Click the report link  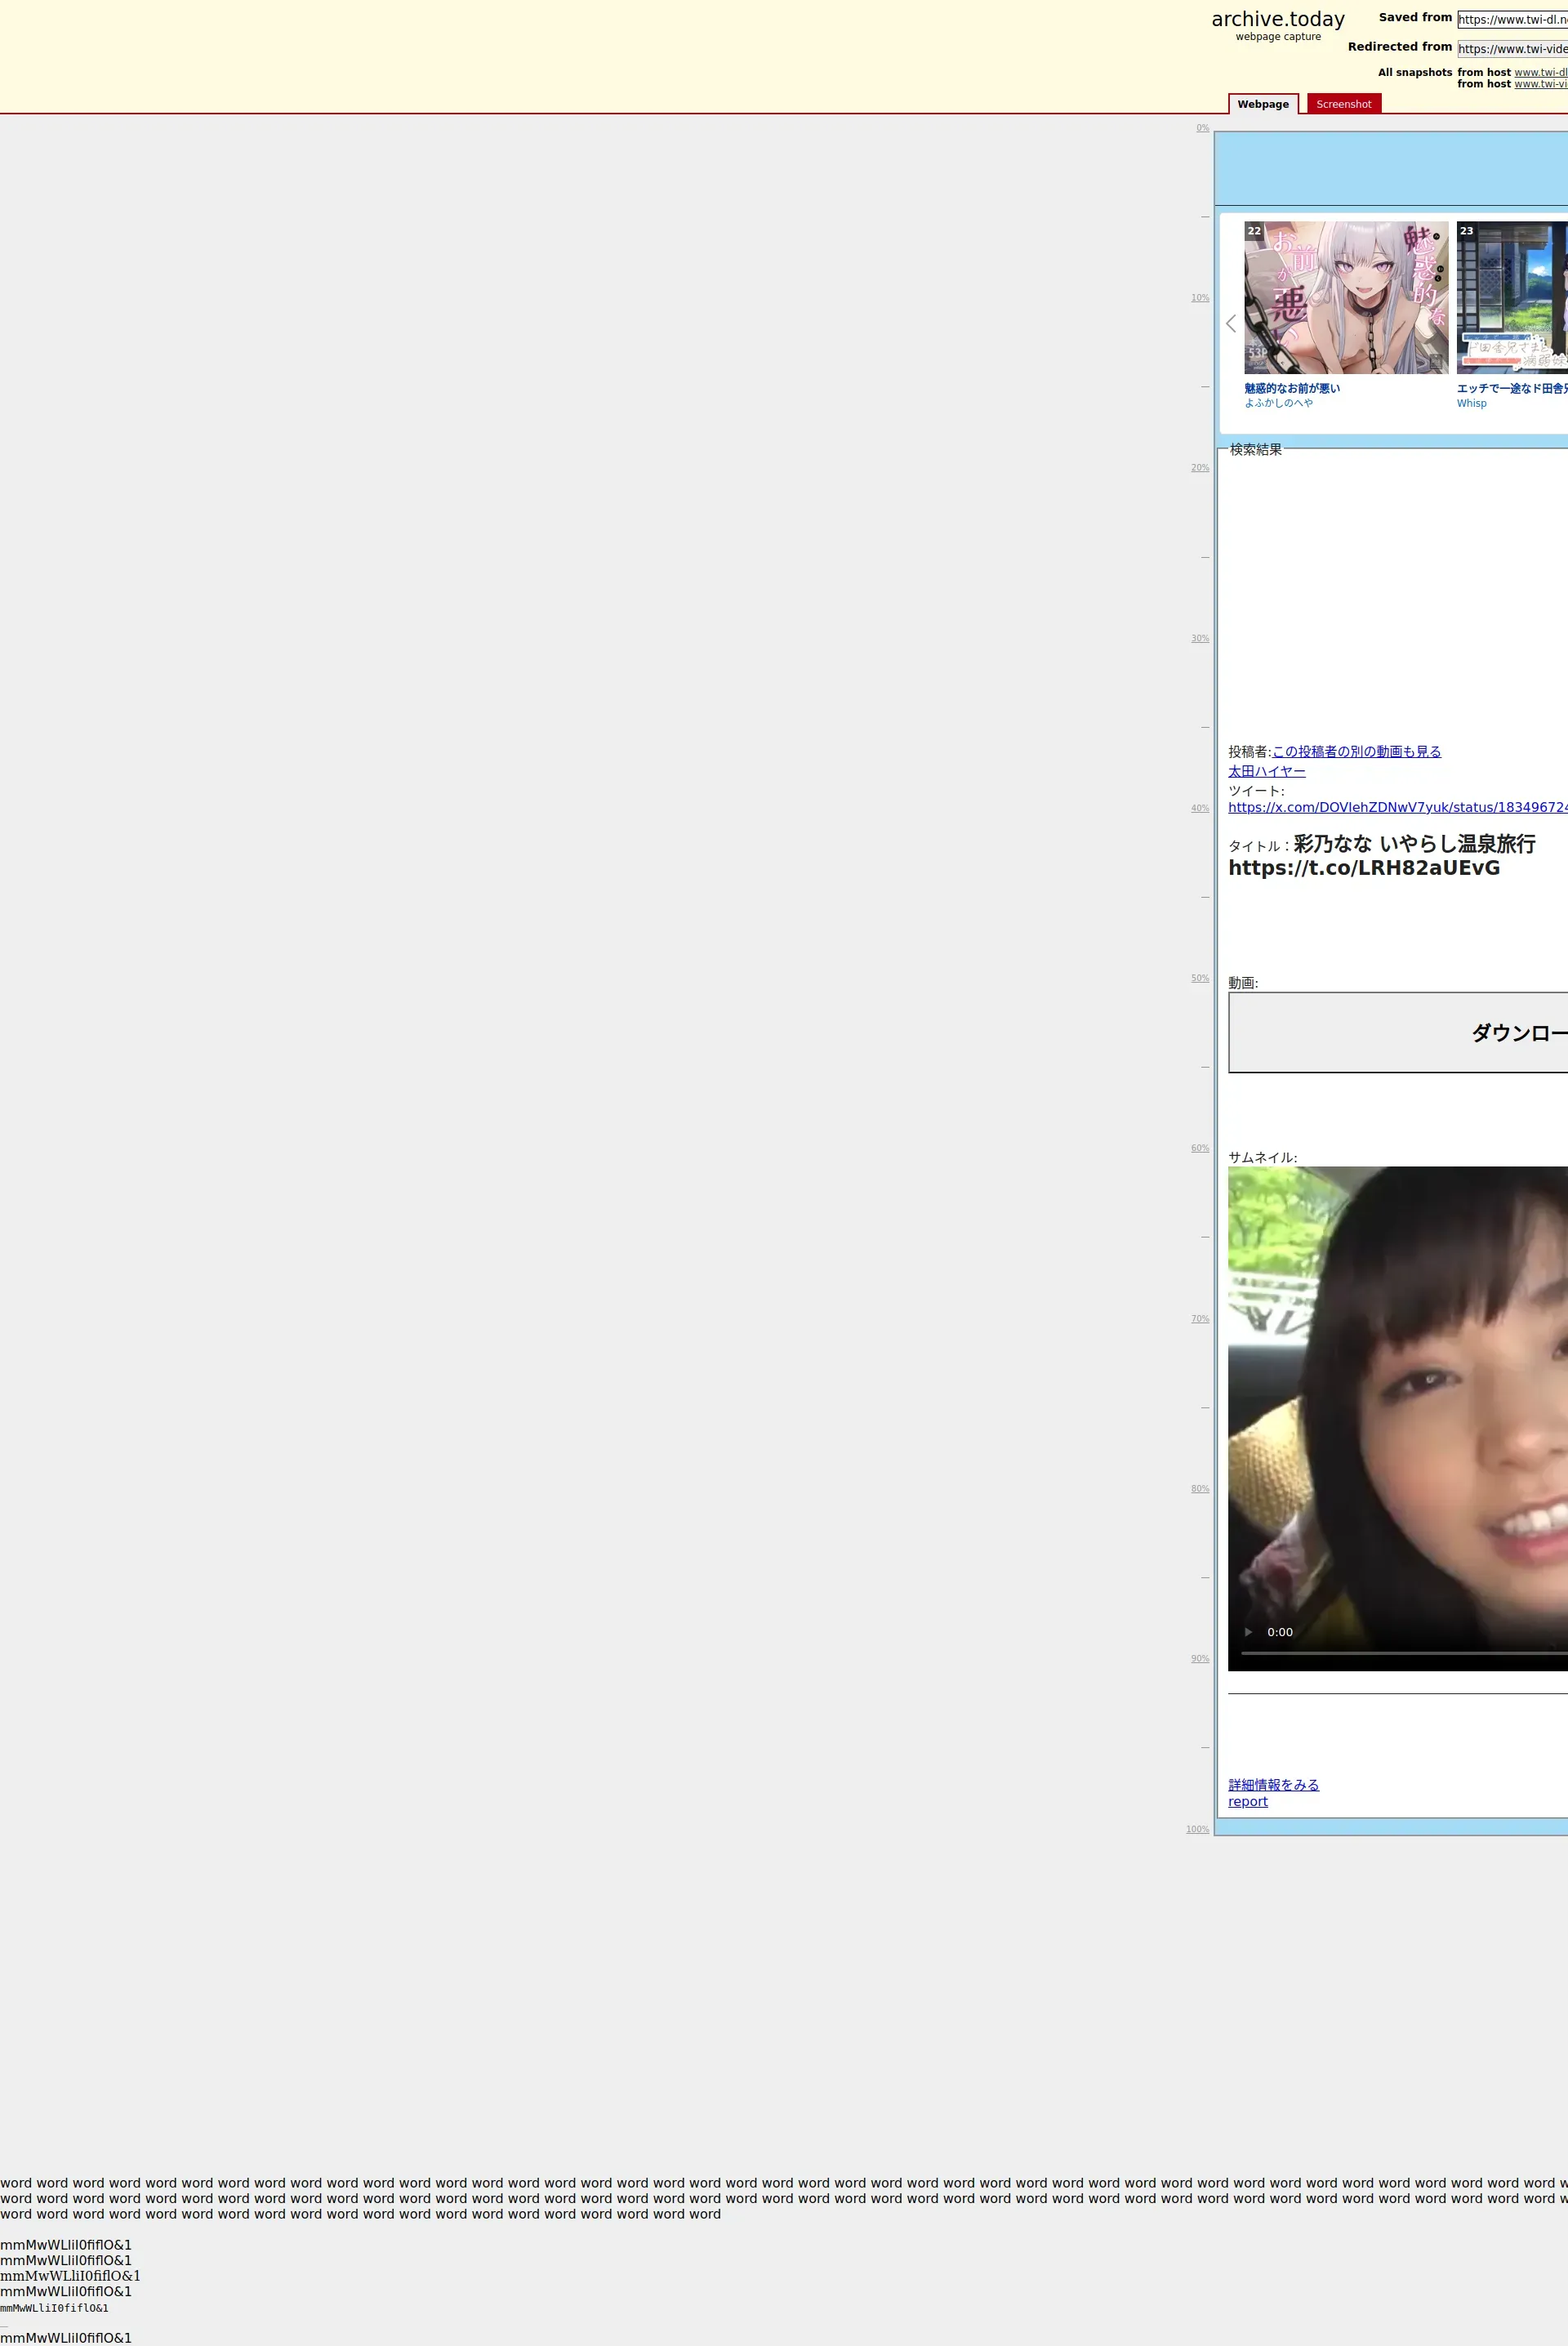pos(1247,1801)
